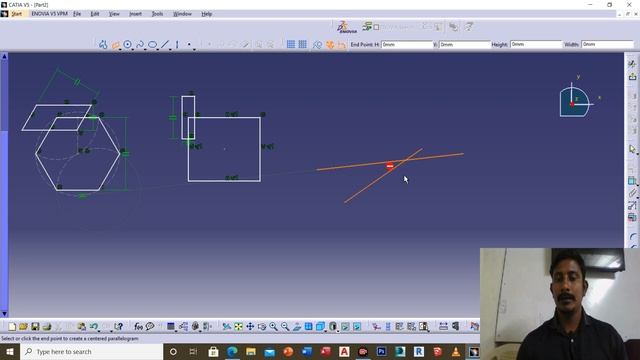Screen dimensions: 640x360
Task: Open the File menu
Action: 77,14
